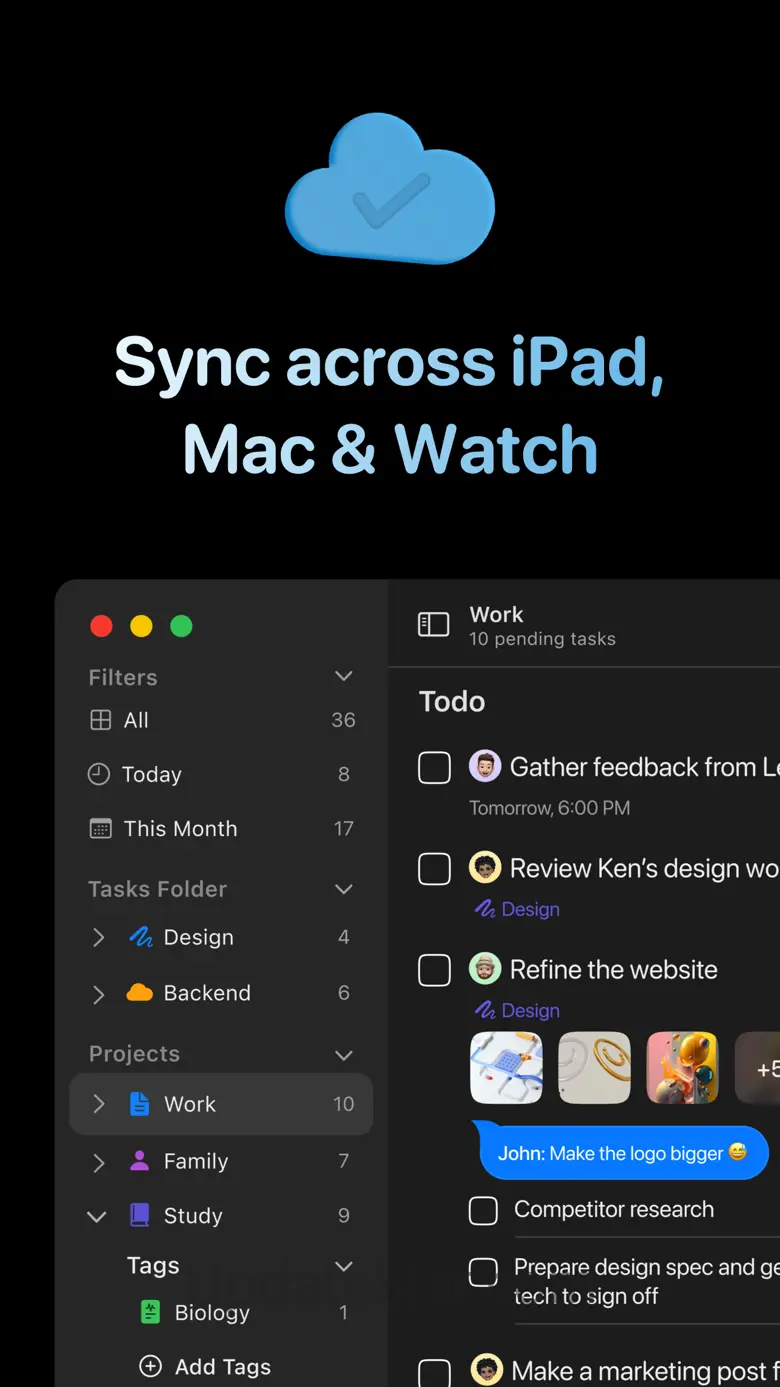Expand the Work project arrow
This screenshot has width=780, height=1387.
pos(98,1104)
